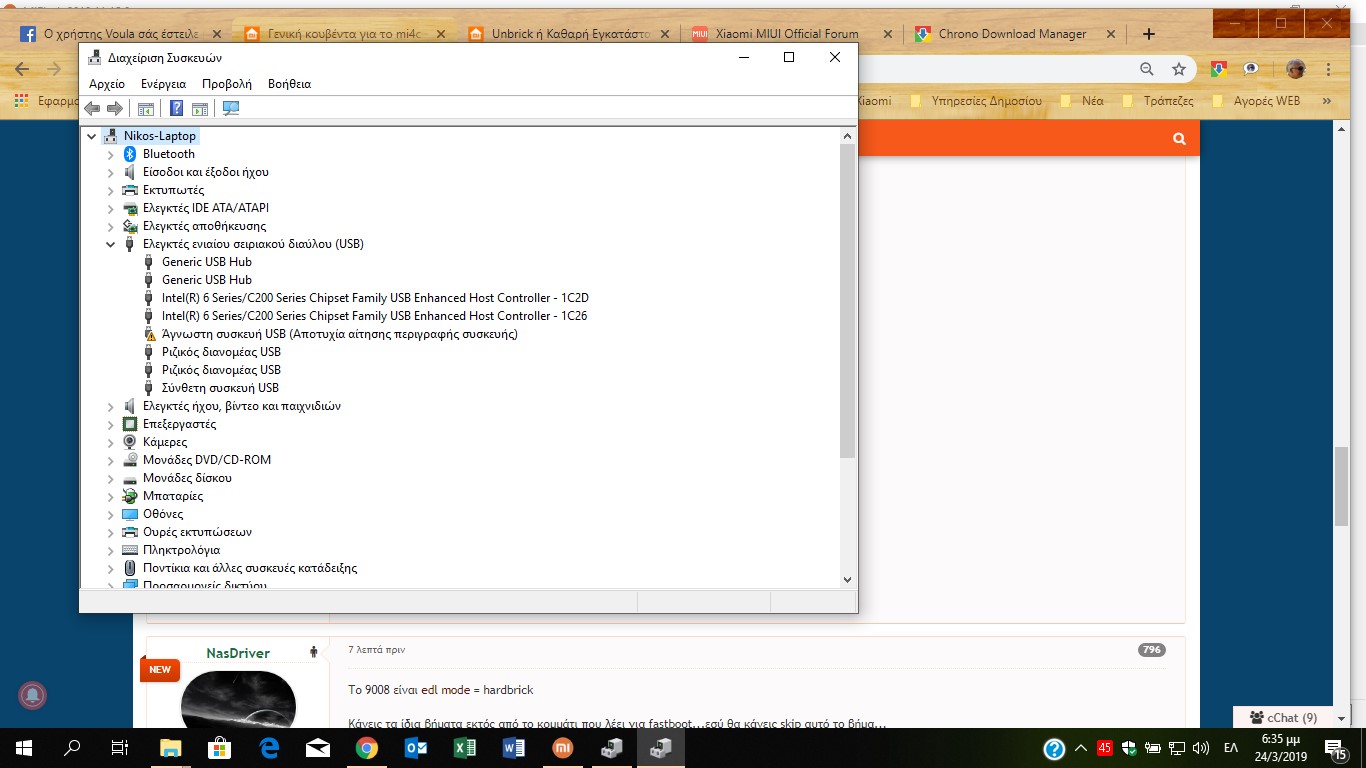Click the Back arrow in Device Manager toolbar
1366x768 pixels.
coord(92,108)
